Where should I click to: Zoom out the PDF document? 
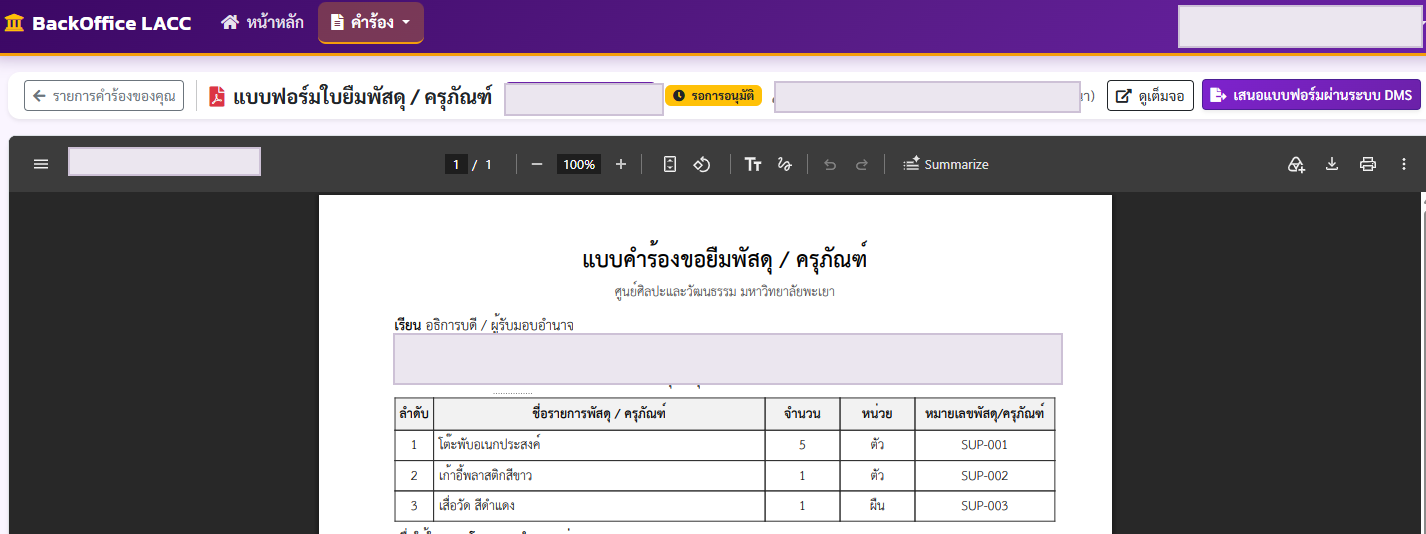click(x=537, y=164)
